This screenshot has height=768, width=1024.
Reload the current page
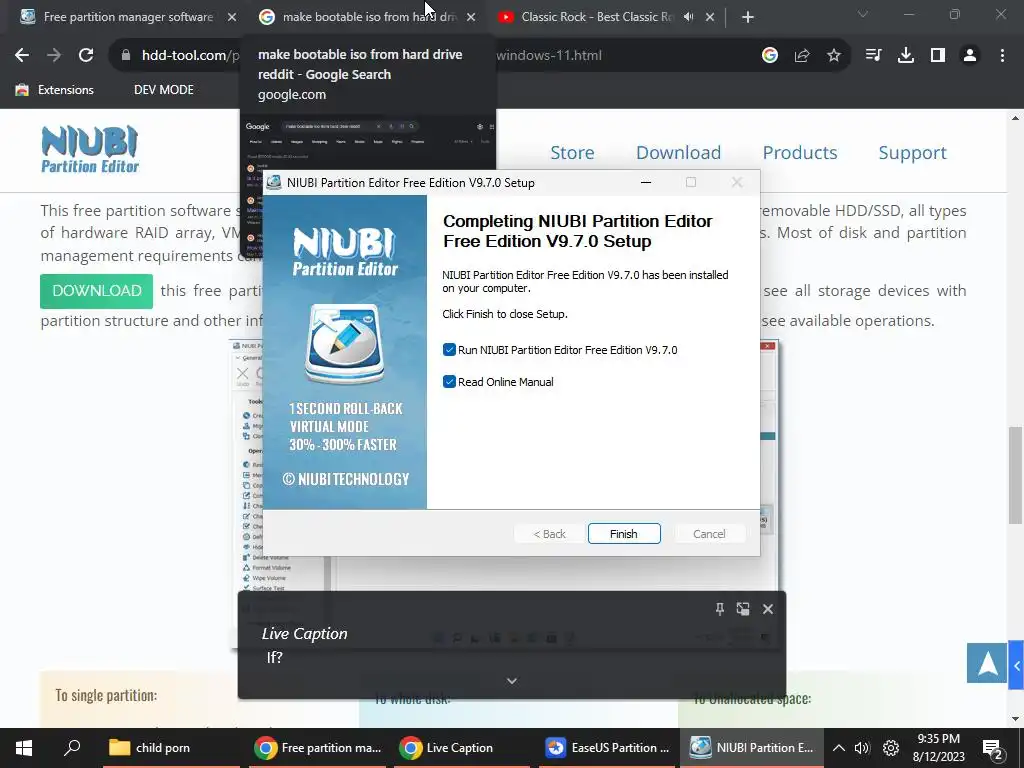[86, 56]
